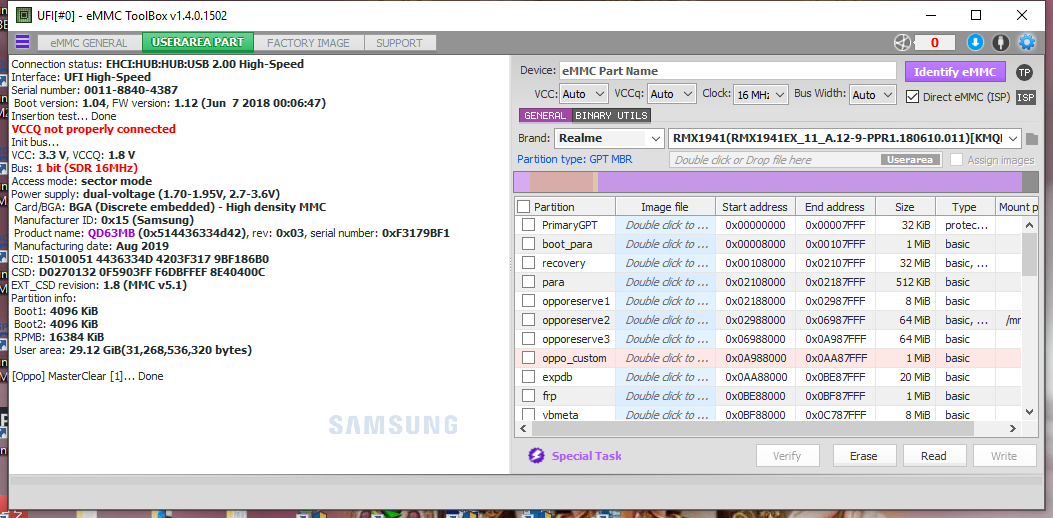
Task: Click the Erase button
Action: click(x=864, y=456)
